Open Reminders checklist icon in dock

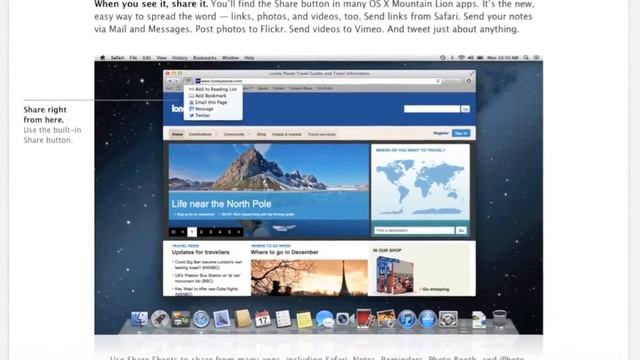point(283,319)
